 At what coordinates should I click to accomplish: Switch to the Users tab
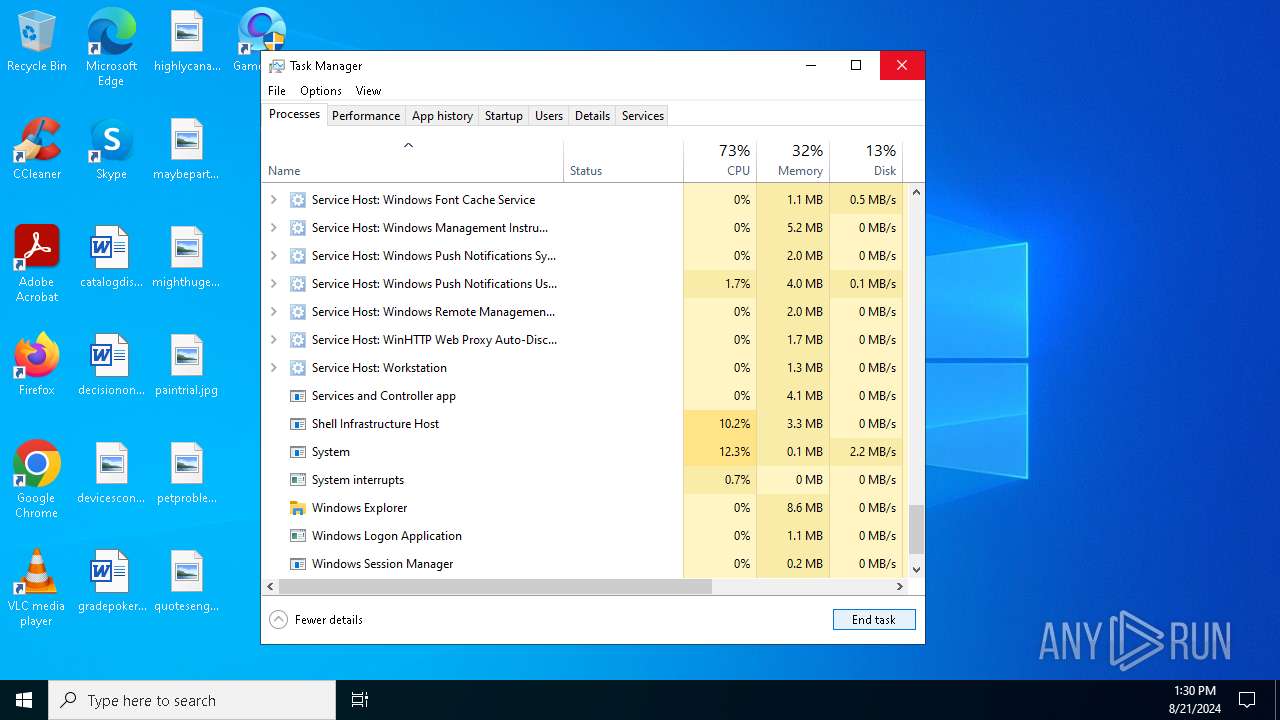549,116
